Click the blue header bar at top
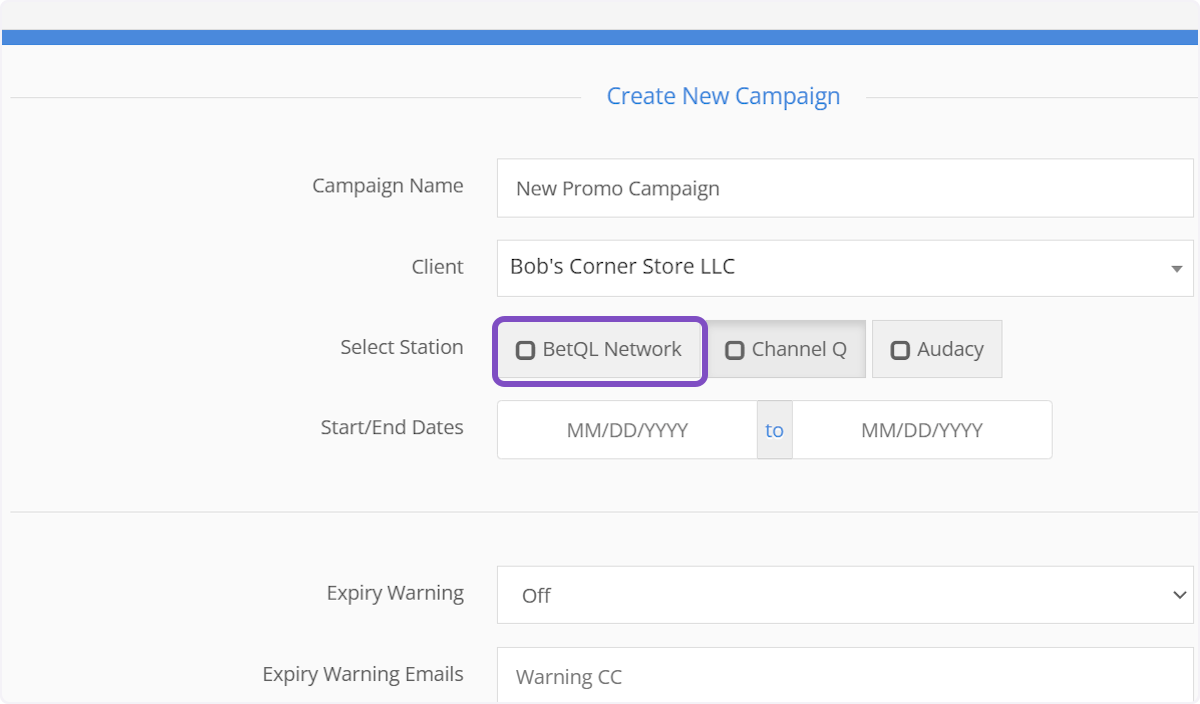Viewport: 1200px width, 704px height. (600, 37)
